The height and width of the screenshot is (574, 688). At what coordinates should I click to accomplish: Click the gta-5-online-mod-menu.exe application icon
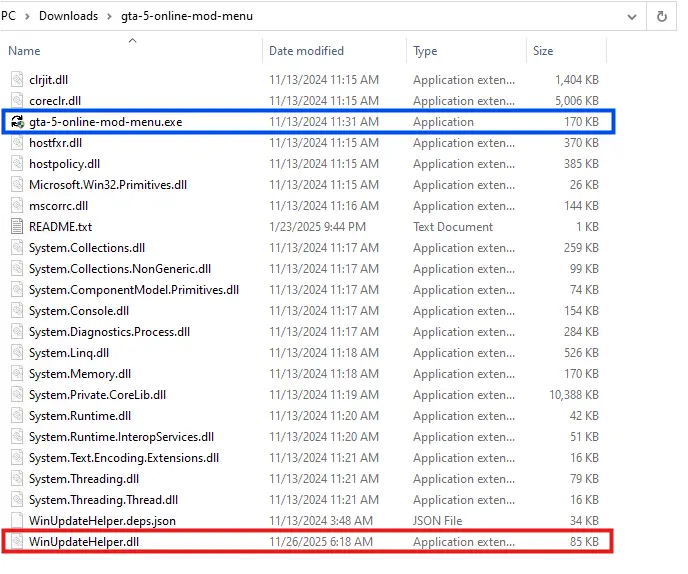click(x=16, y=122)
